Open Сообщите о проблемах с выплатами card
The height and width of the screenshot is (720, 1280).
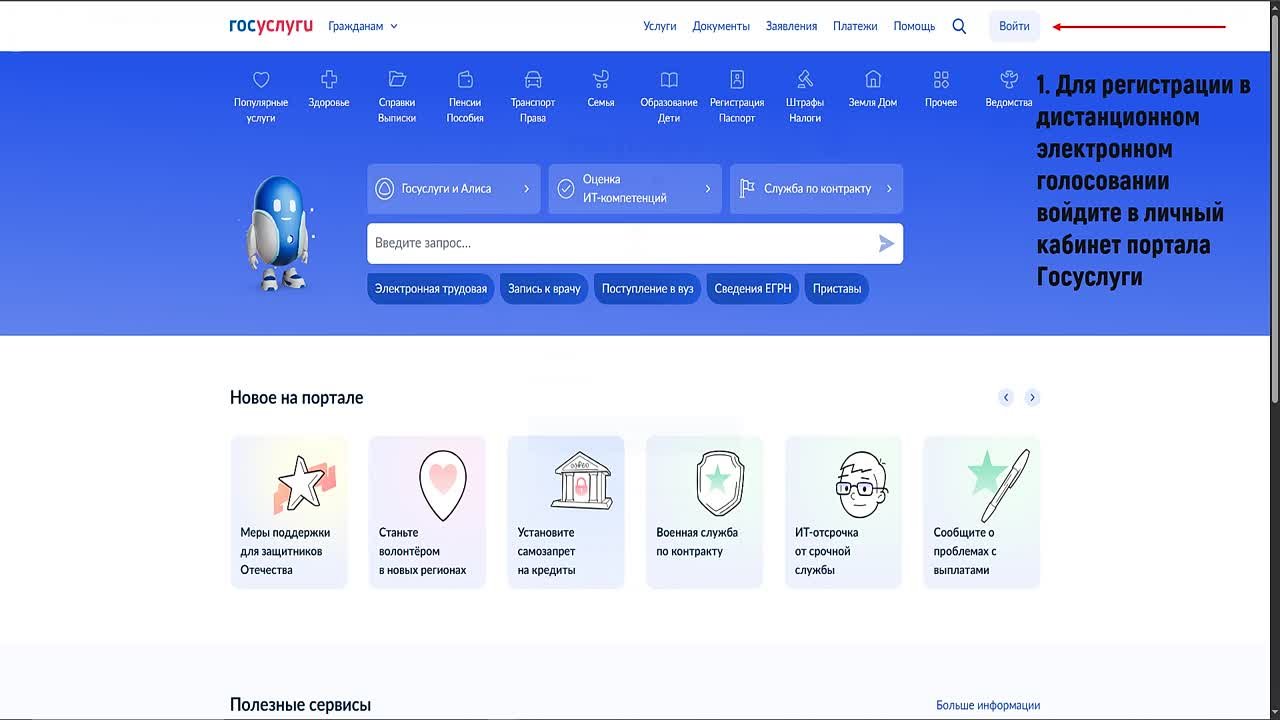coord(982,512)
